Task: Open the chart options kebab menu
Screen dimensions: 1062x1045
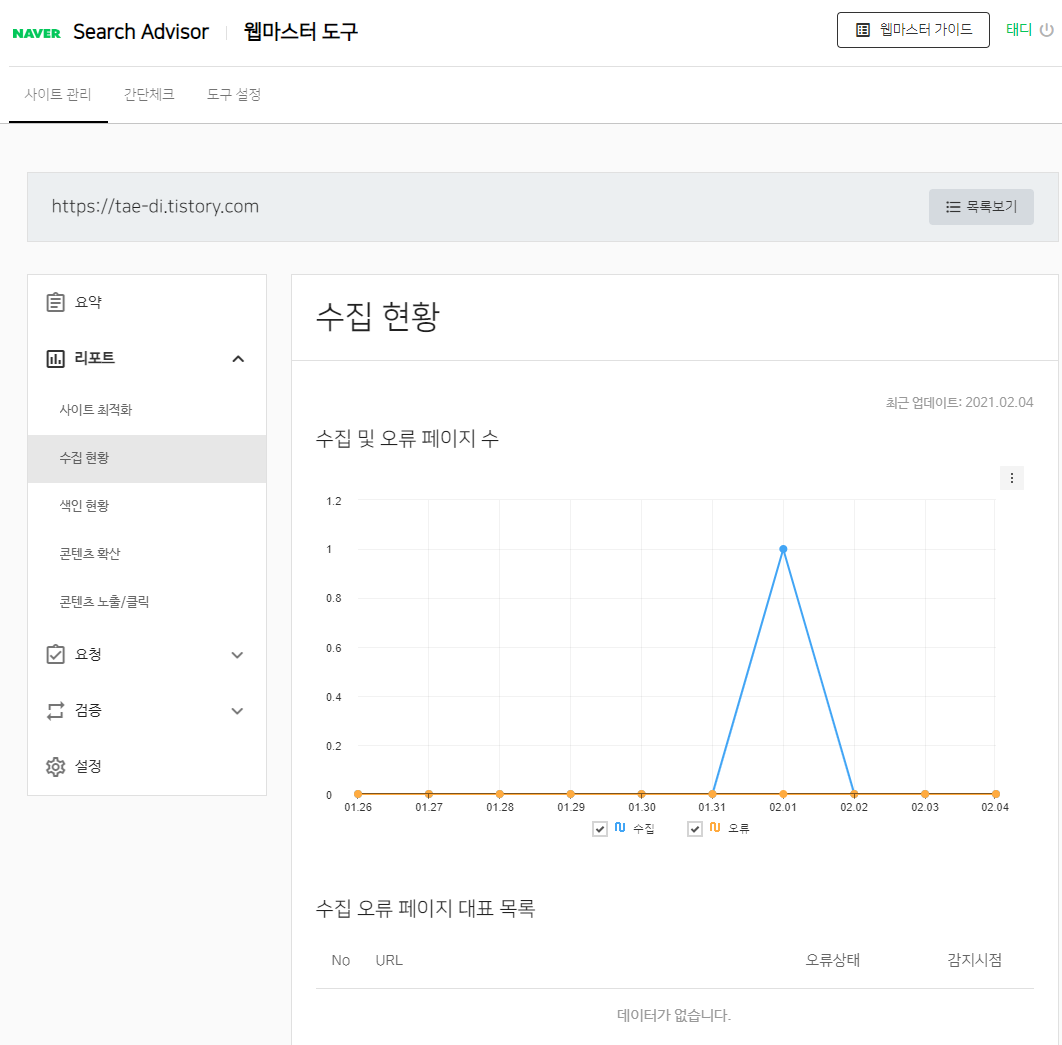Action: click(x=1012, y=478)
